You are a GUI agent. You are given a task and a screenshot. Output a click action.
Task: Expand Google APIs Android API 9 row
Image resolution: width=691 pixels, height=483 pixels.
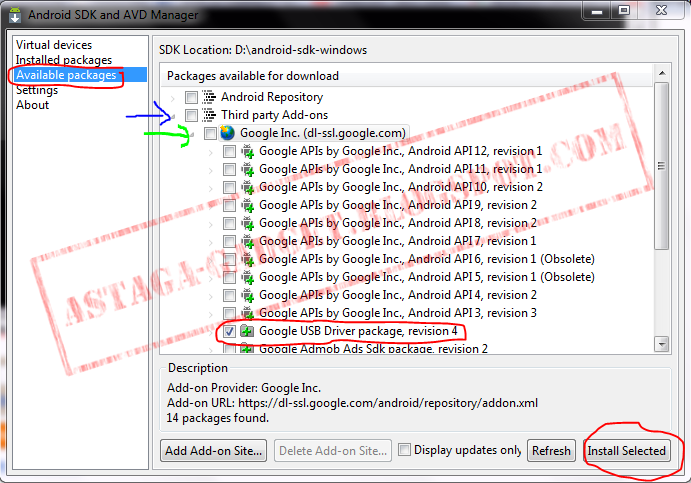211,207
